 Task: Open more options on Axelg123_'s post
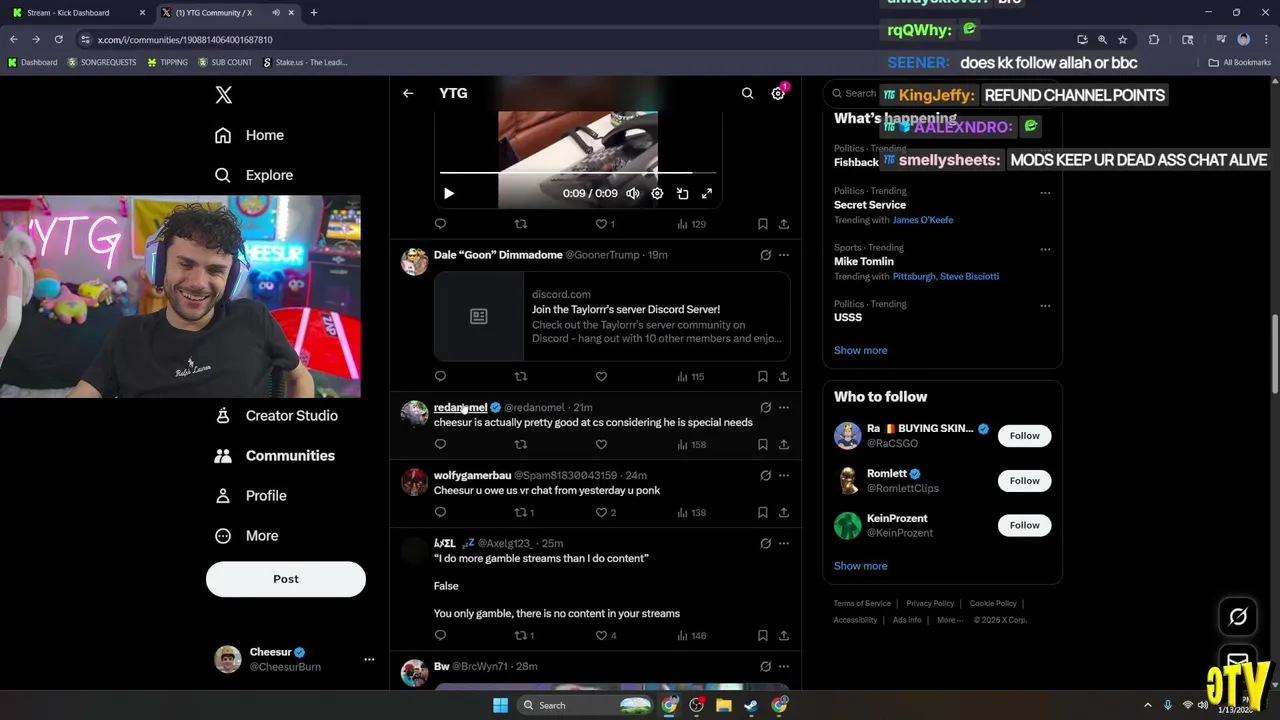(x=784, y=543)
